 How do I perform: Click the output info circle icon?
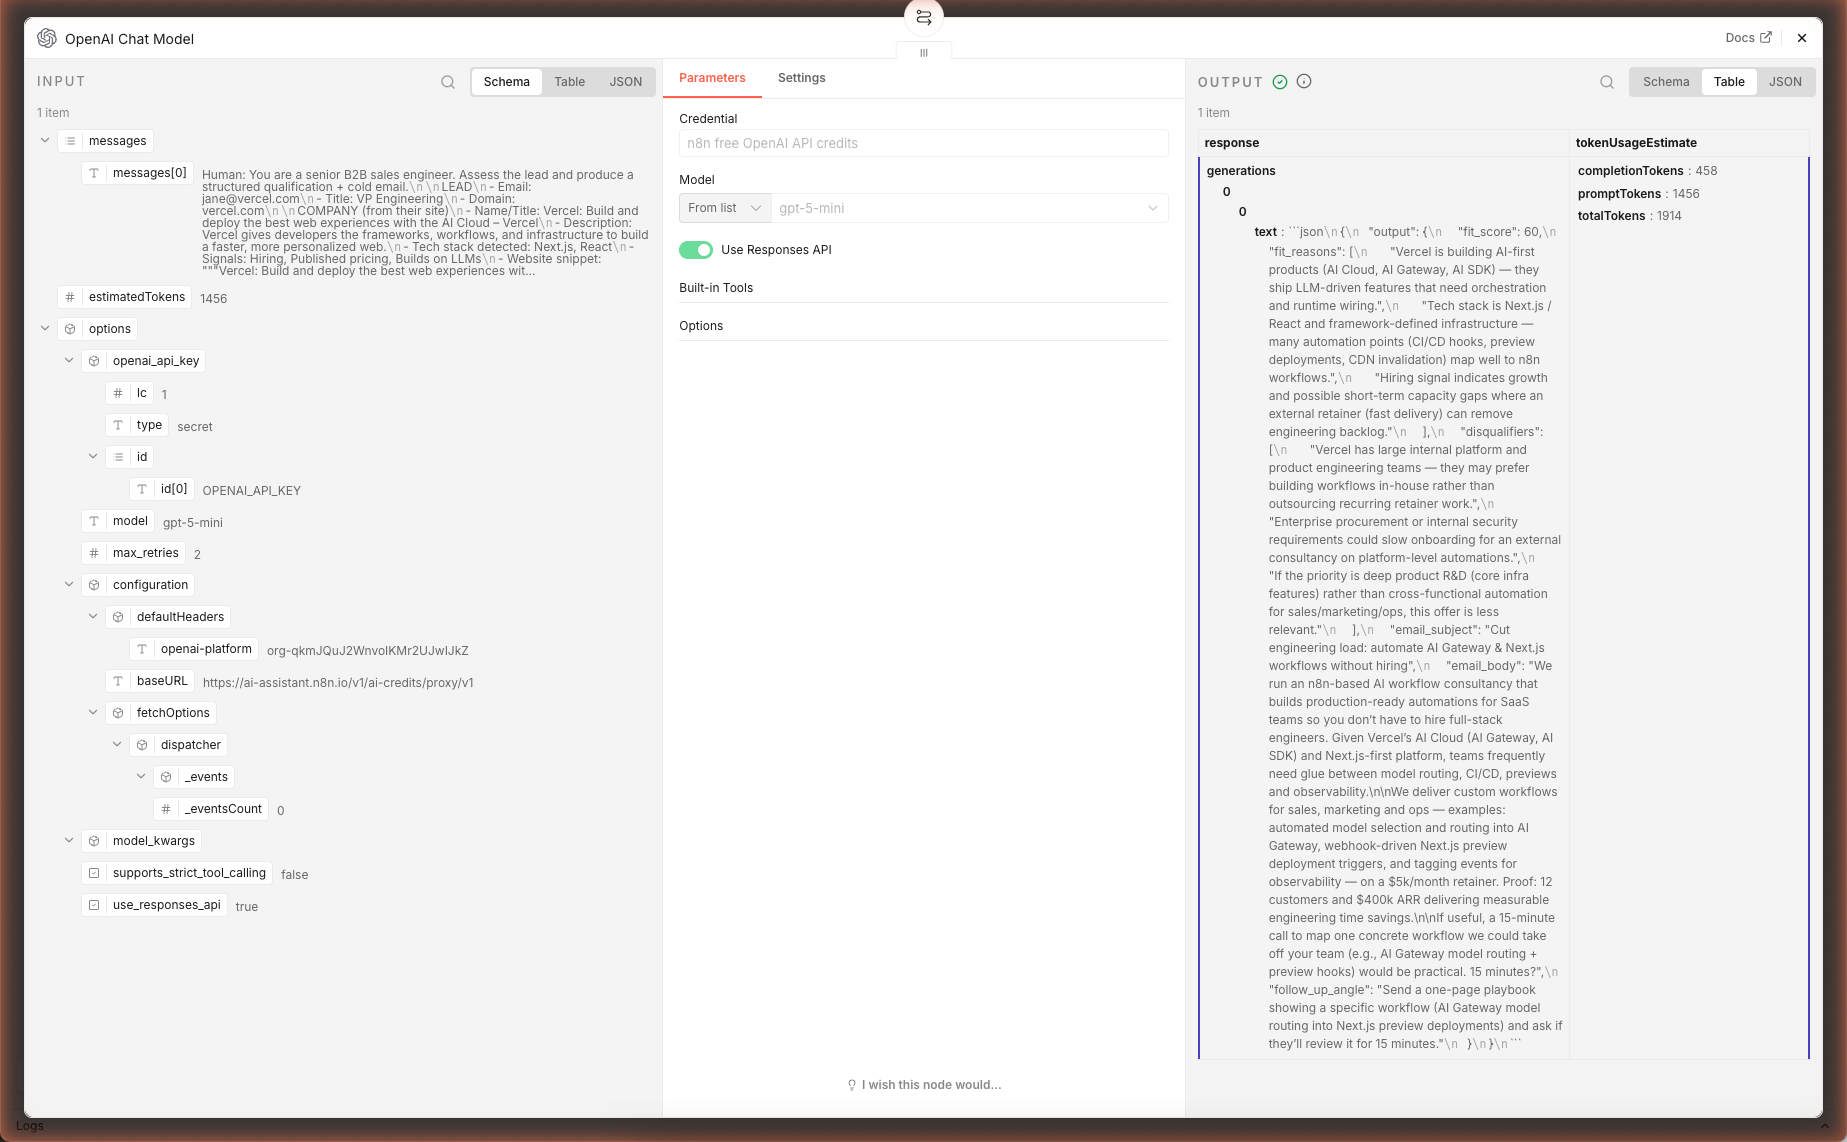pyautogui.click(x=1304, y=82)
